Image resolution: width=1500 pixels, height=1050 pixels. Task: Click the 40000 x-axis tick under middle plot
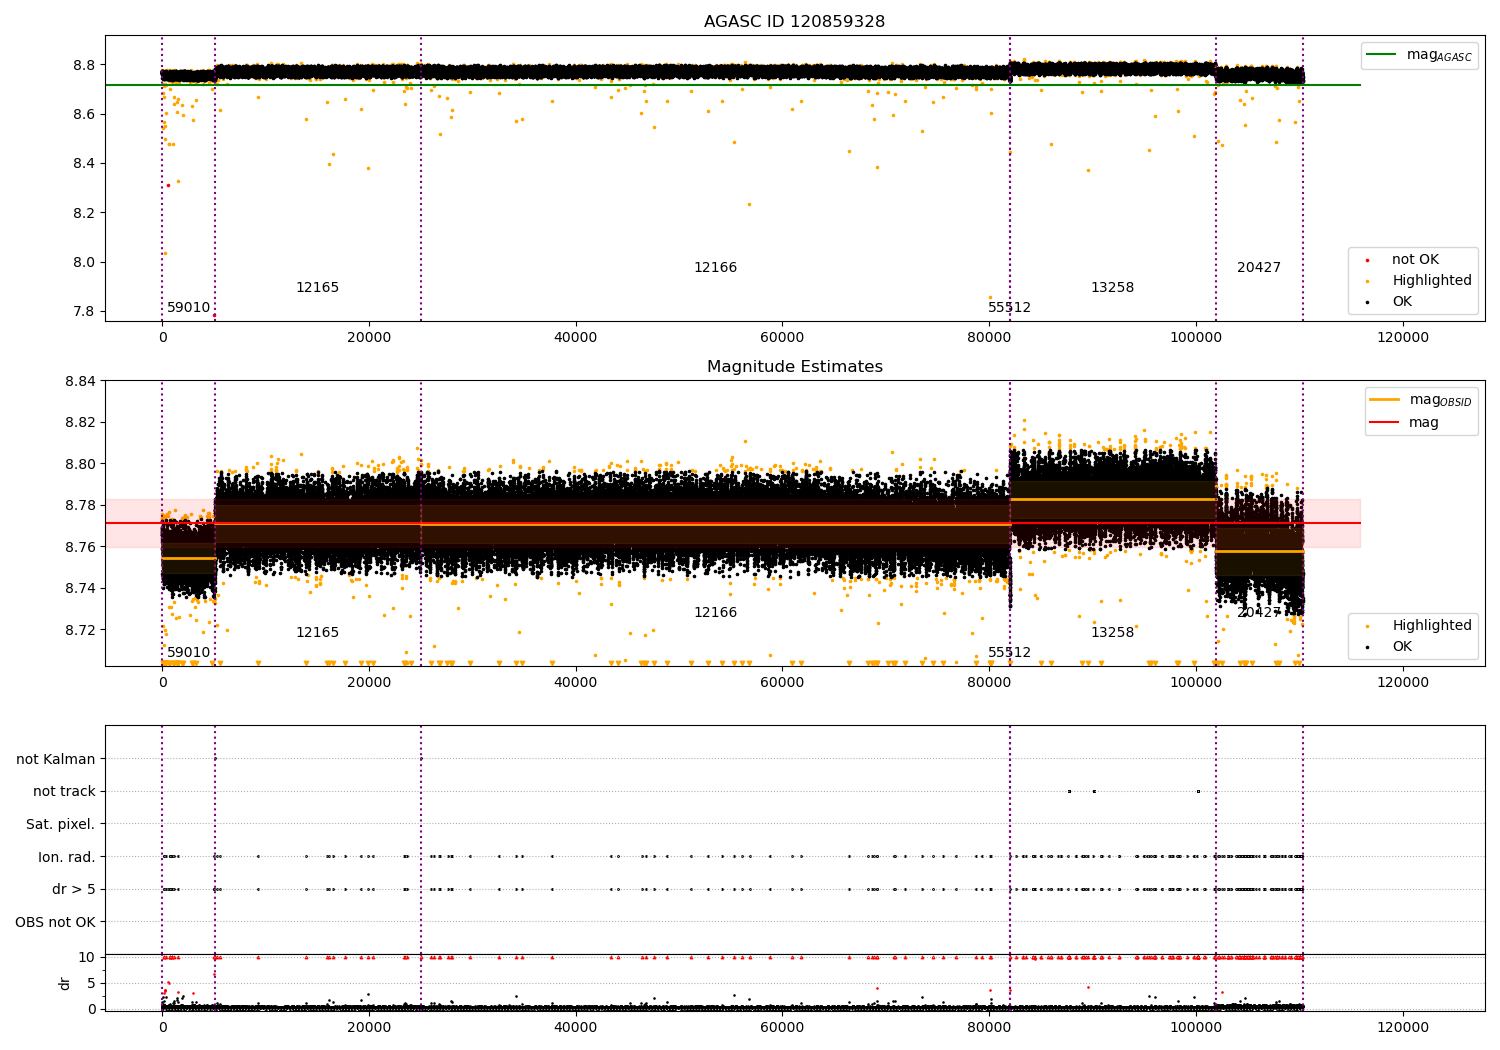click(x=576, y=683)
